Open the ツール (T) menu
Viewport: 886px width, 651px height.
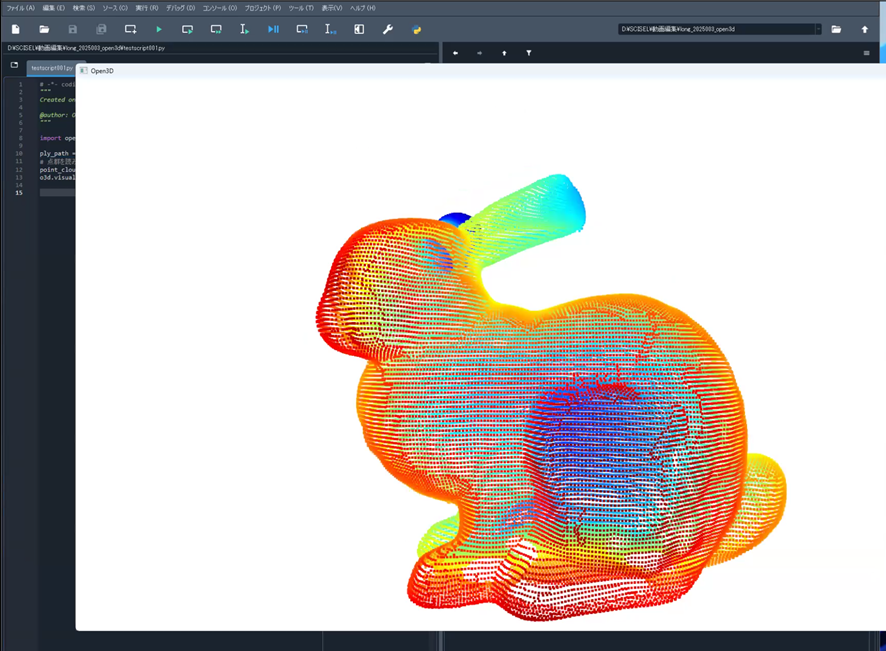301,8
